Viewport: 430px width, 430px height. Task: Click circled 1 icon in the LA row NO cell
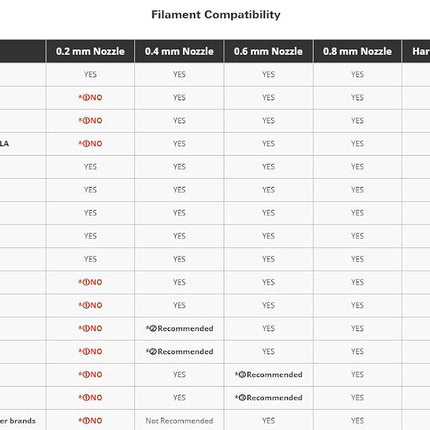86,144
